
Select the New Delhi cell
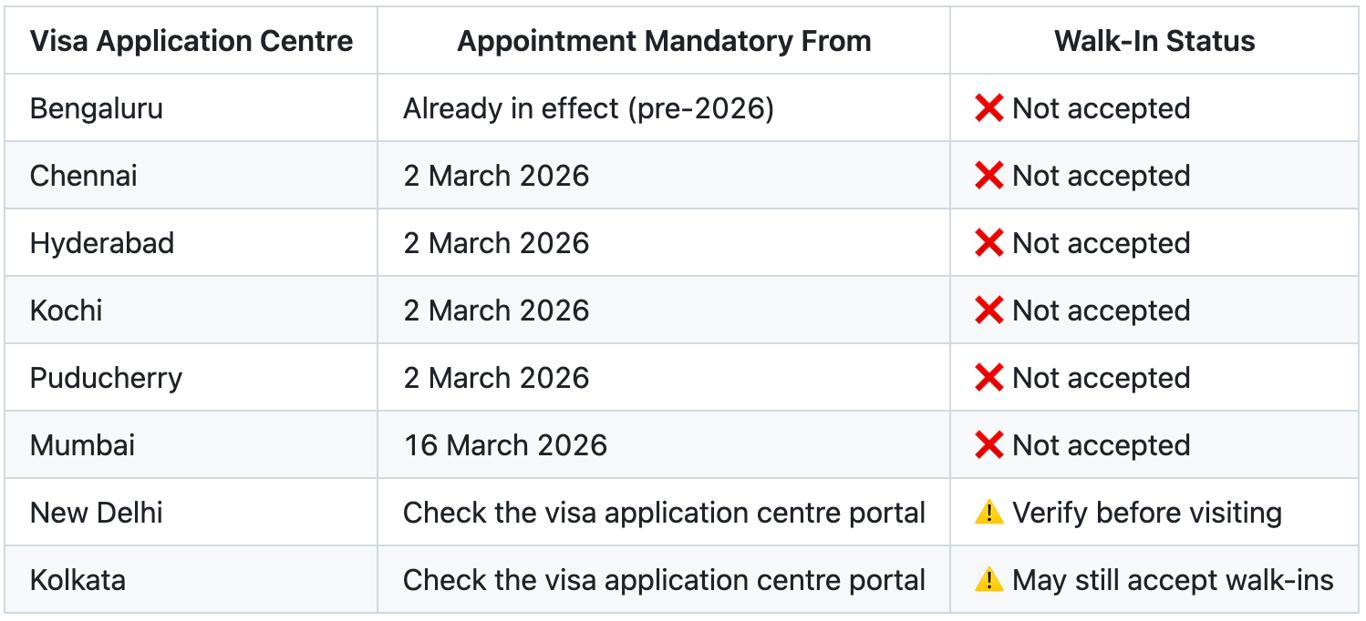click(x=96, y=513)
